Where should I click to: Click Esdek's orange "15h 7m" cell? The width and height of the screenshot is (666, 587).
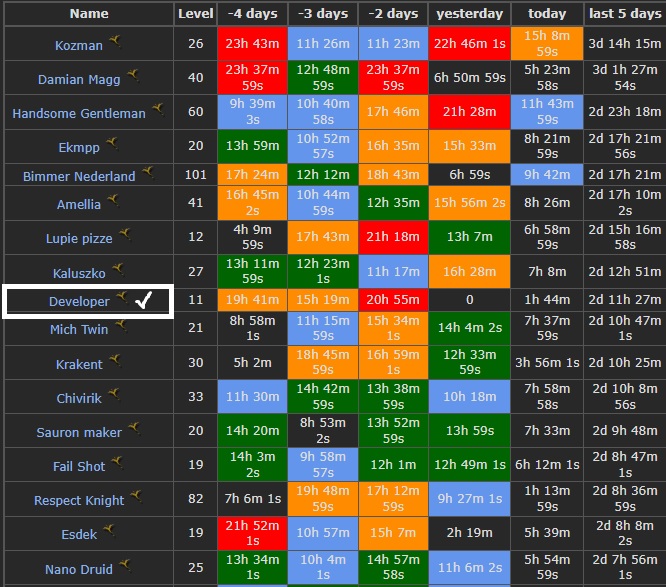click(392, 533)
